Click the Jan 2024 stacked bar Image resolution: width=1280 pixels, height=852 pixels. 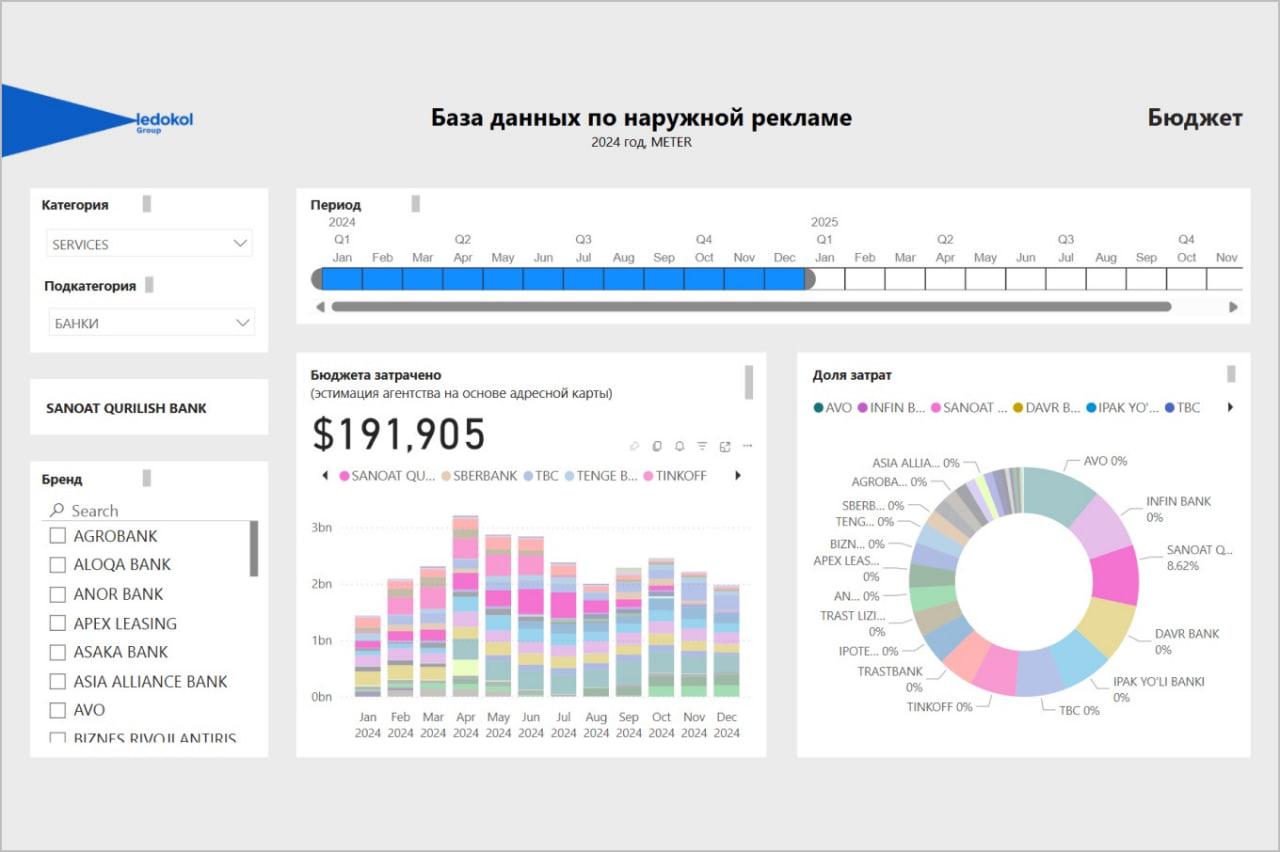[367, 656]
